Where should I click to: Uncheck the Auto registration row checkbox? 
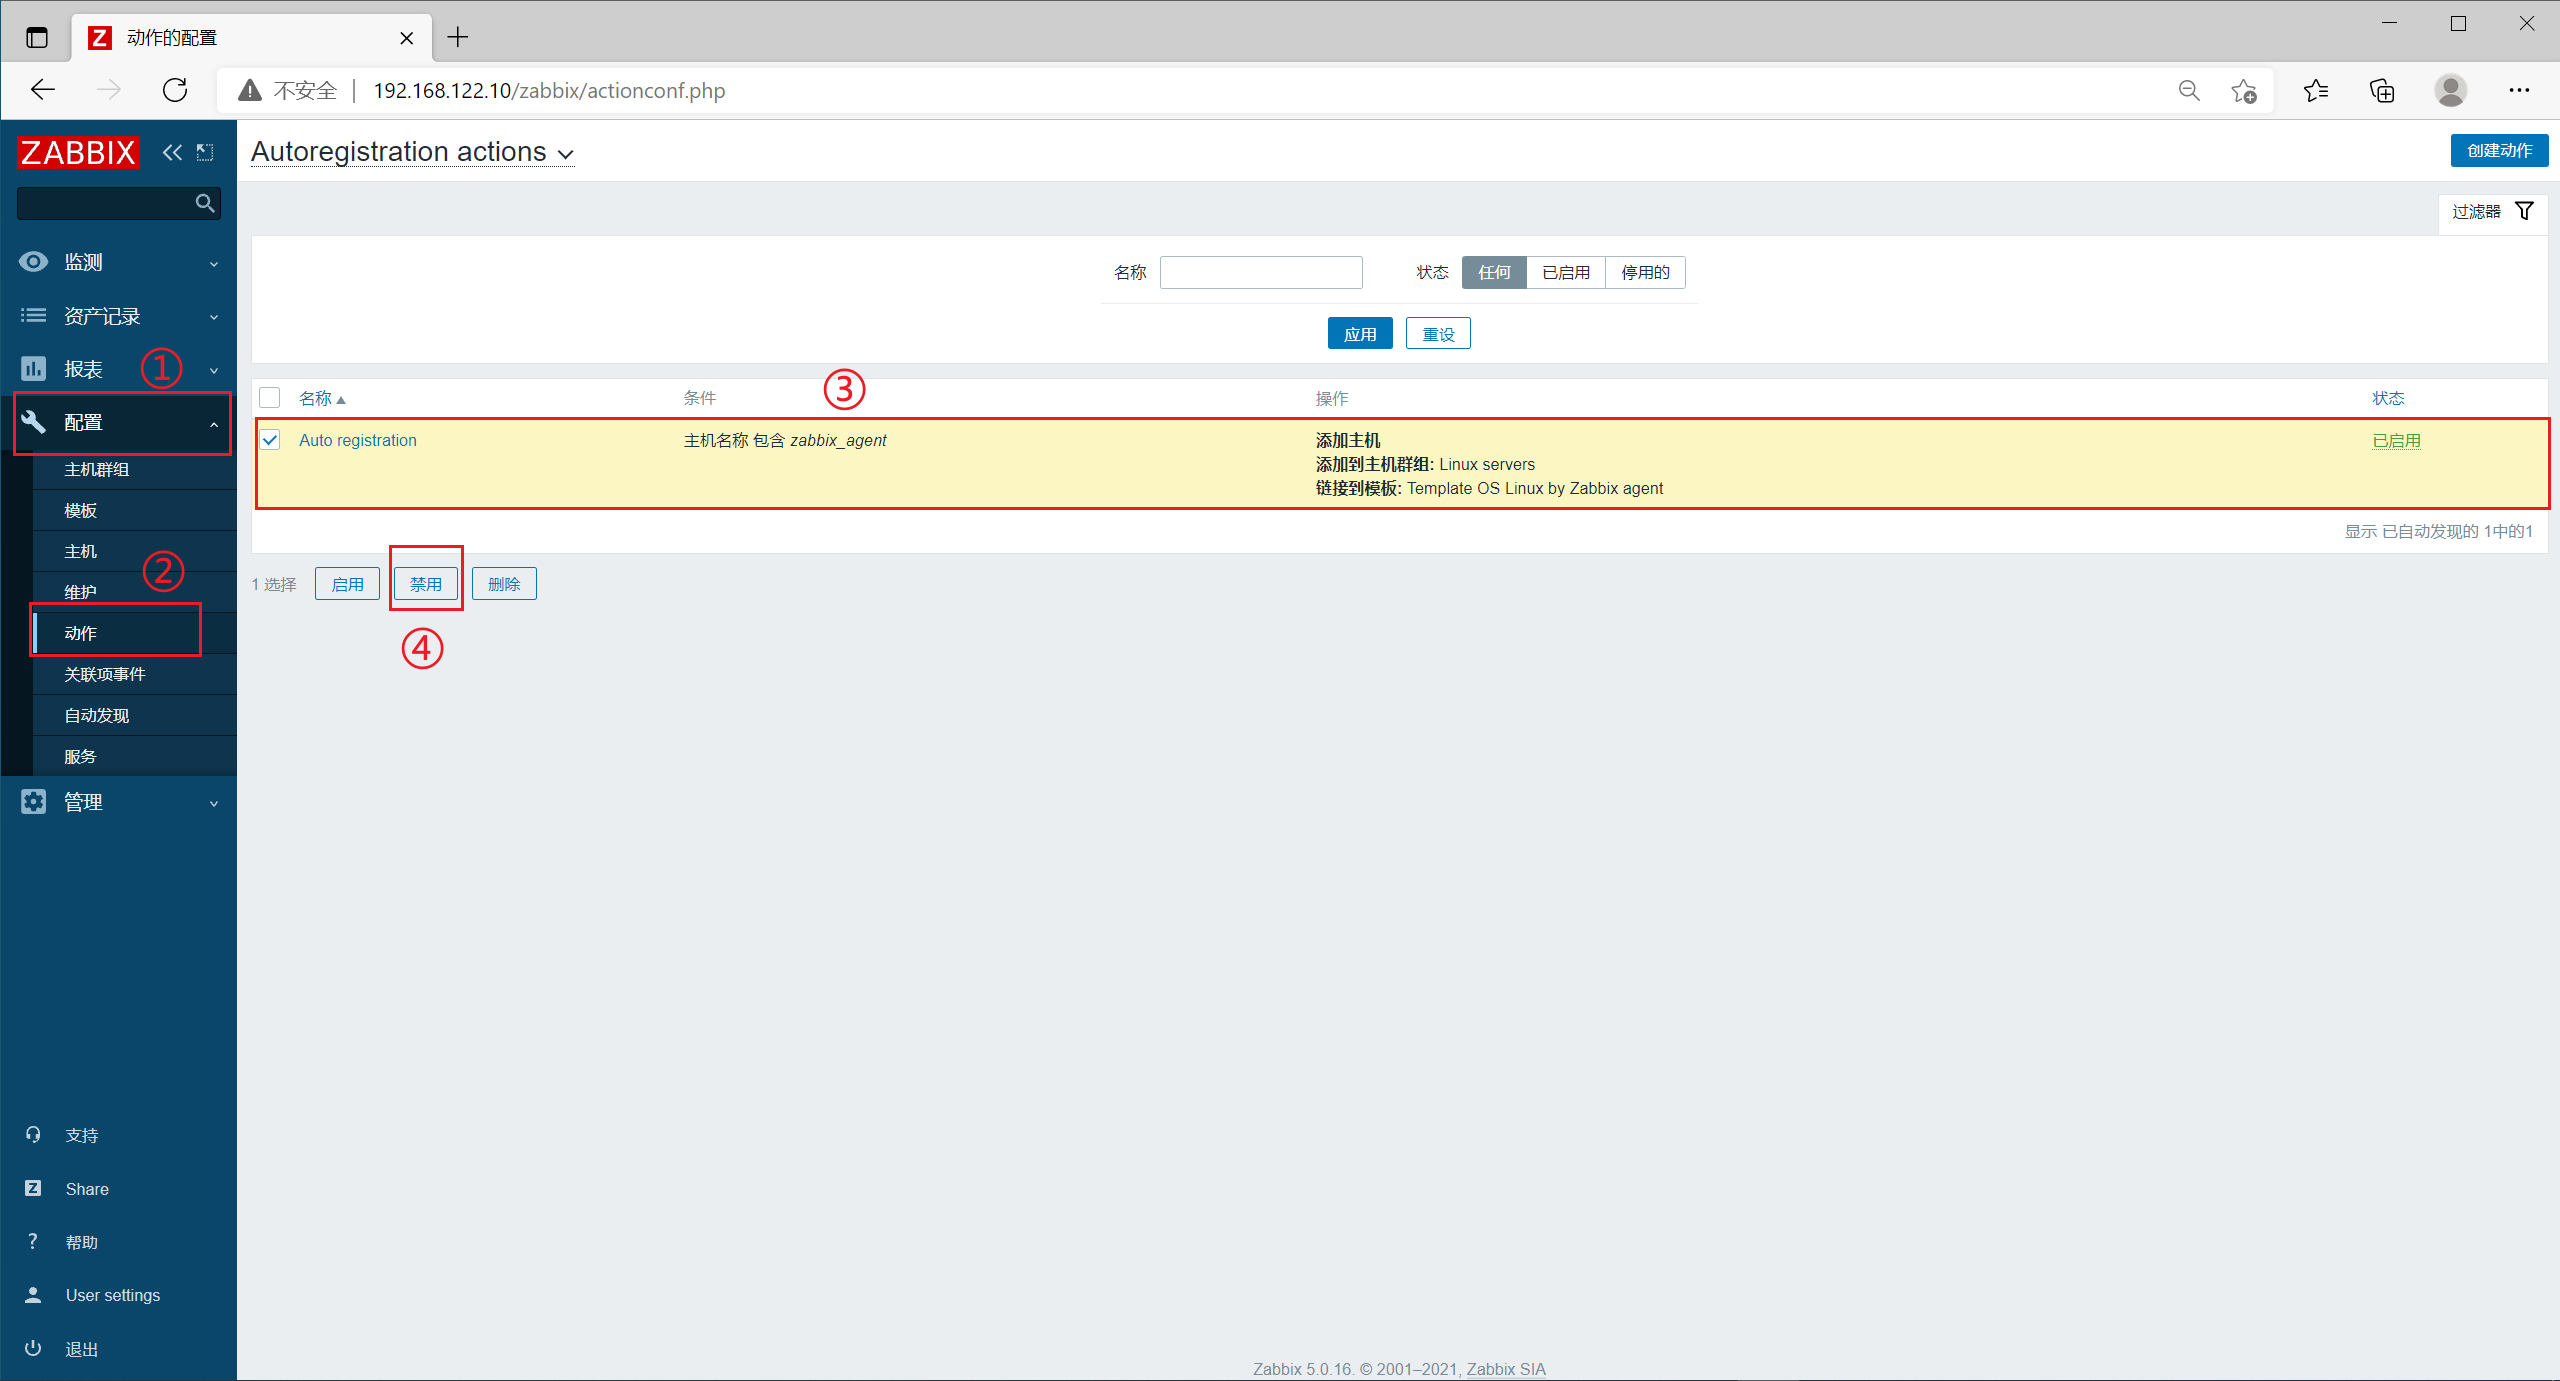pos(270,439)
